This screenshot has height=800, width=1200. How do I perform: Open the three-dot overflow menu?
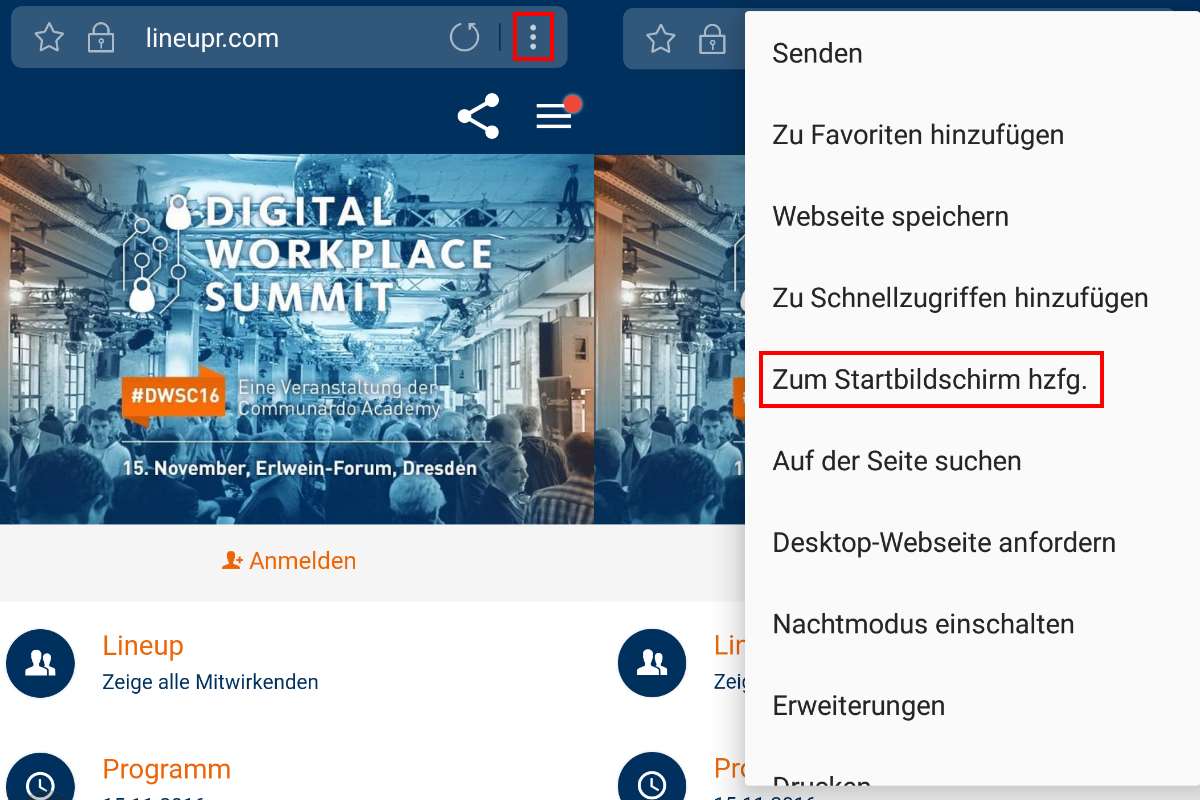click(x=532, y=38)
